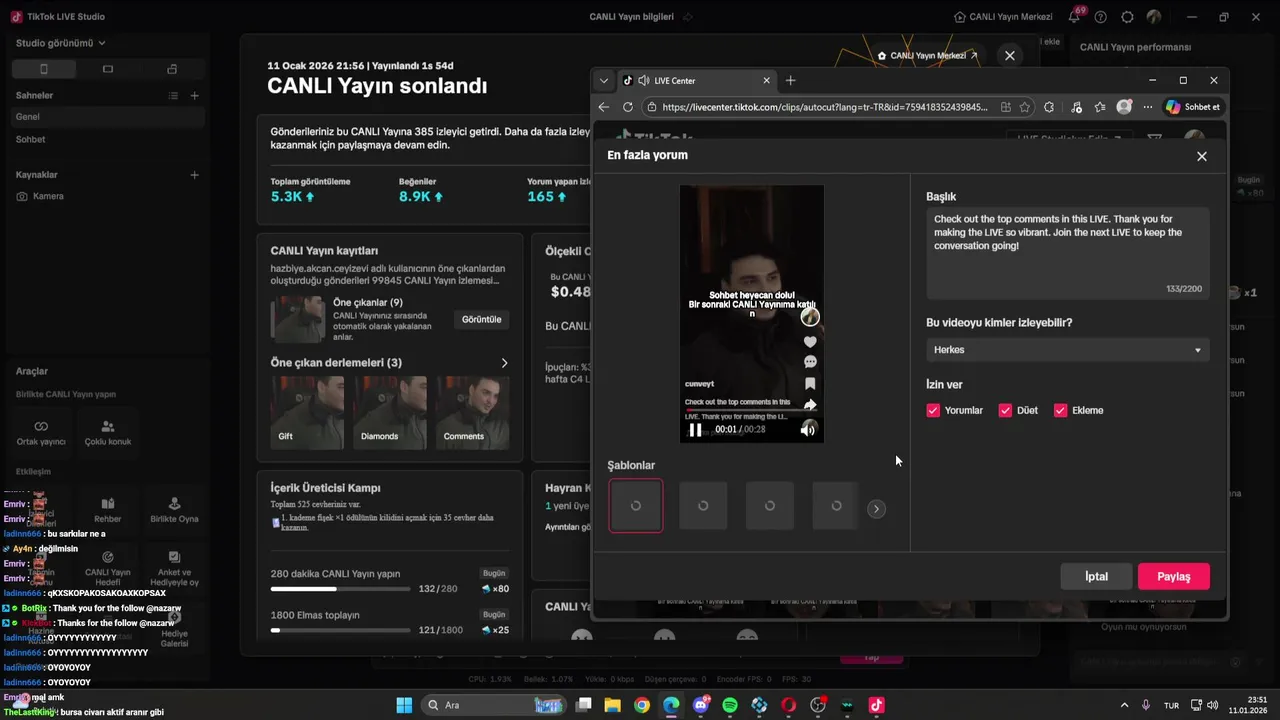Show next templates with right arrow

[x=876, y=509]
